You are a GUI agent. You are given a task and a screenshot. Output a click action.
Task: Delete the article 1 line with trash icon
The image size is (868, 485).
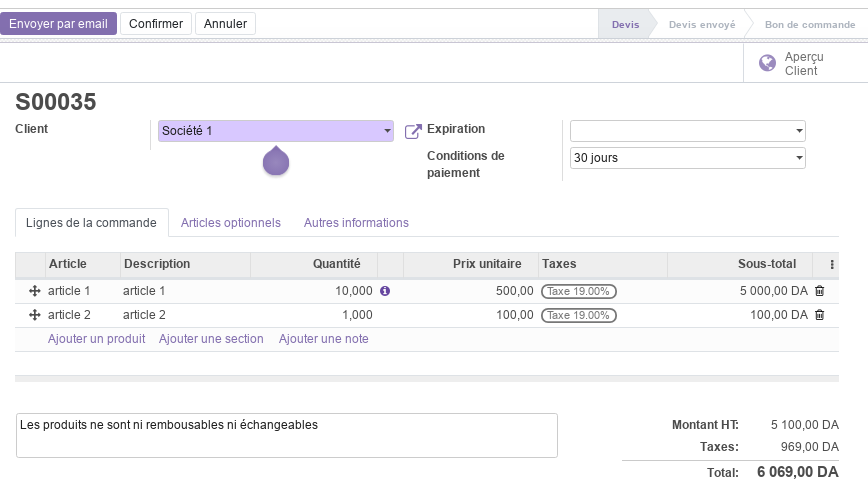click(x=820, y=291)
